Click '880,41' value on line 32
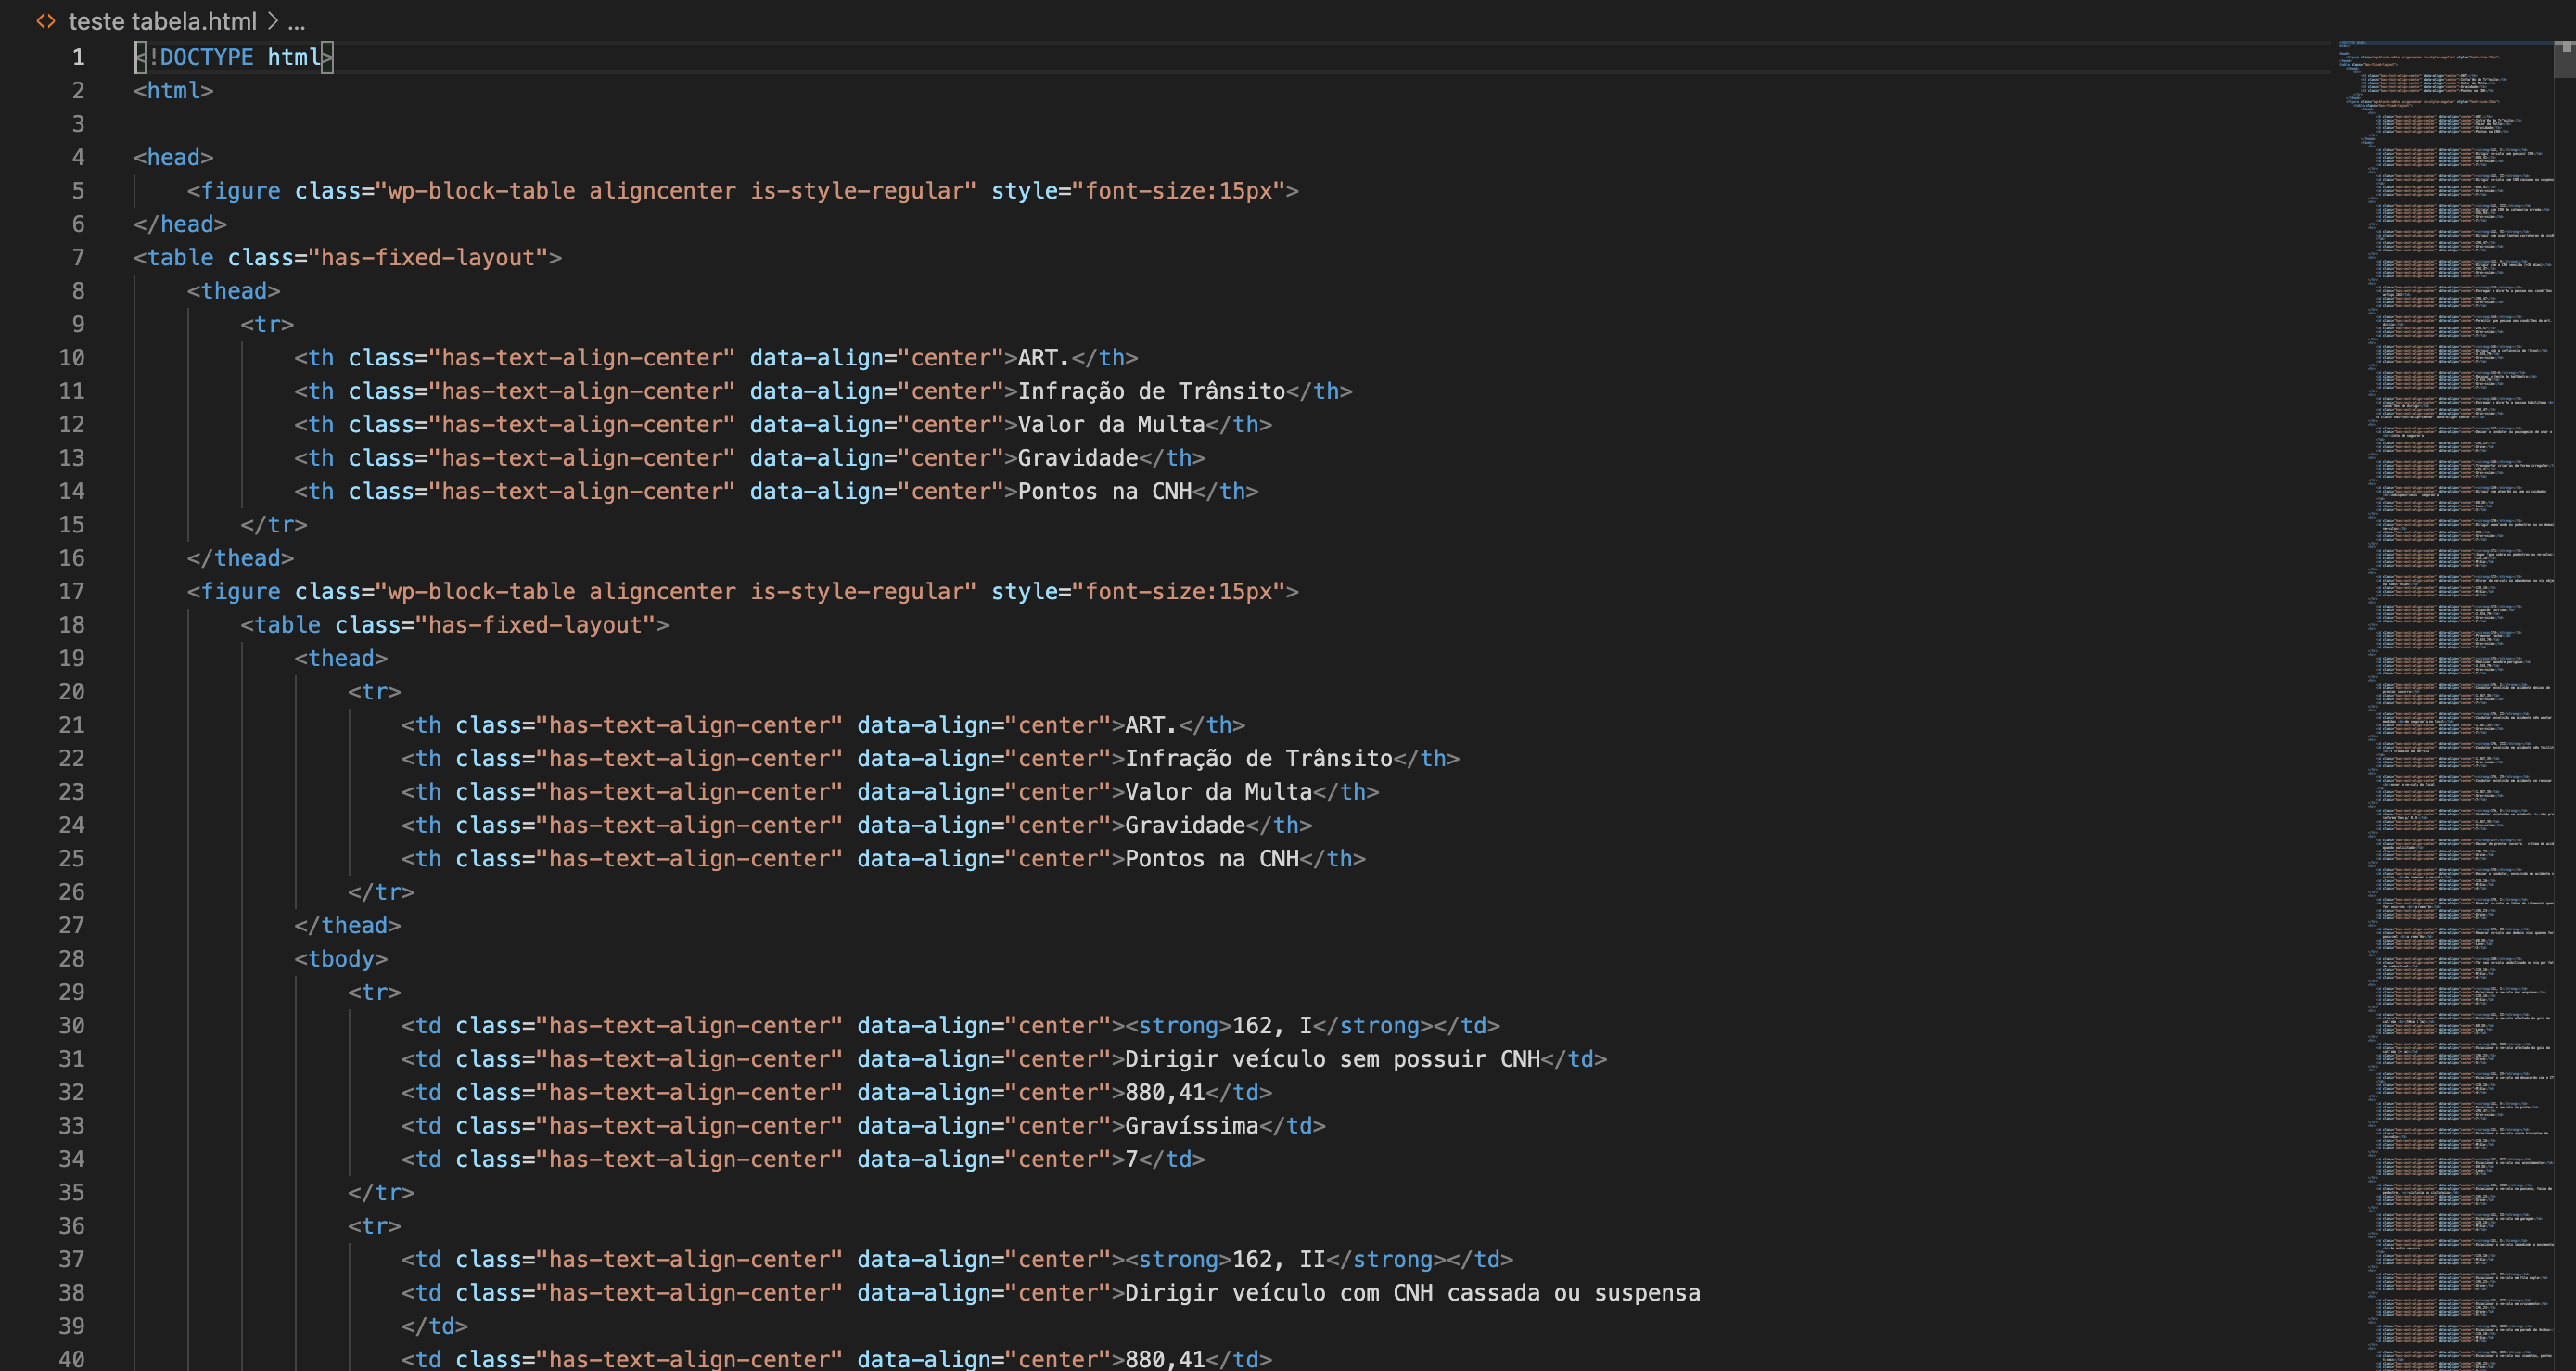 coord(1165,1092)
